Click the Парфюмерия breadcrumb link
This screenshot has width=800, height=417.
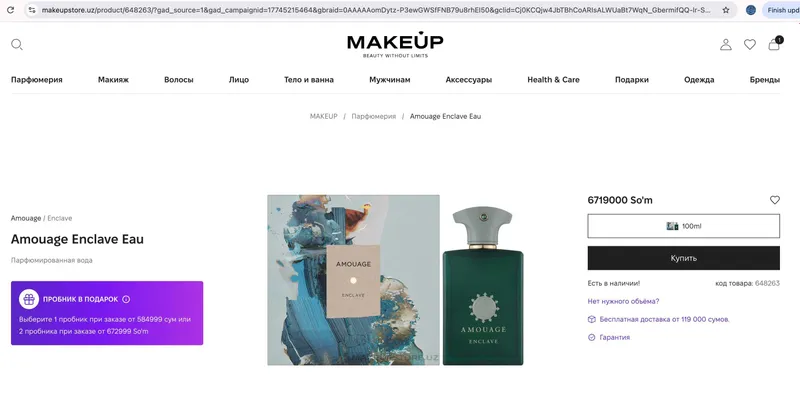373,116
